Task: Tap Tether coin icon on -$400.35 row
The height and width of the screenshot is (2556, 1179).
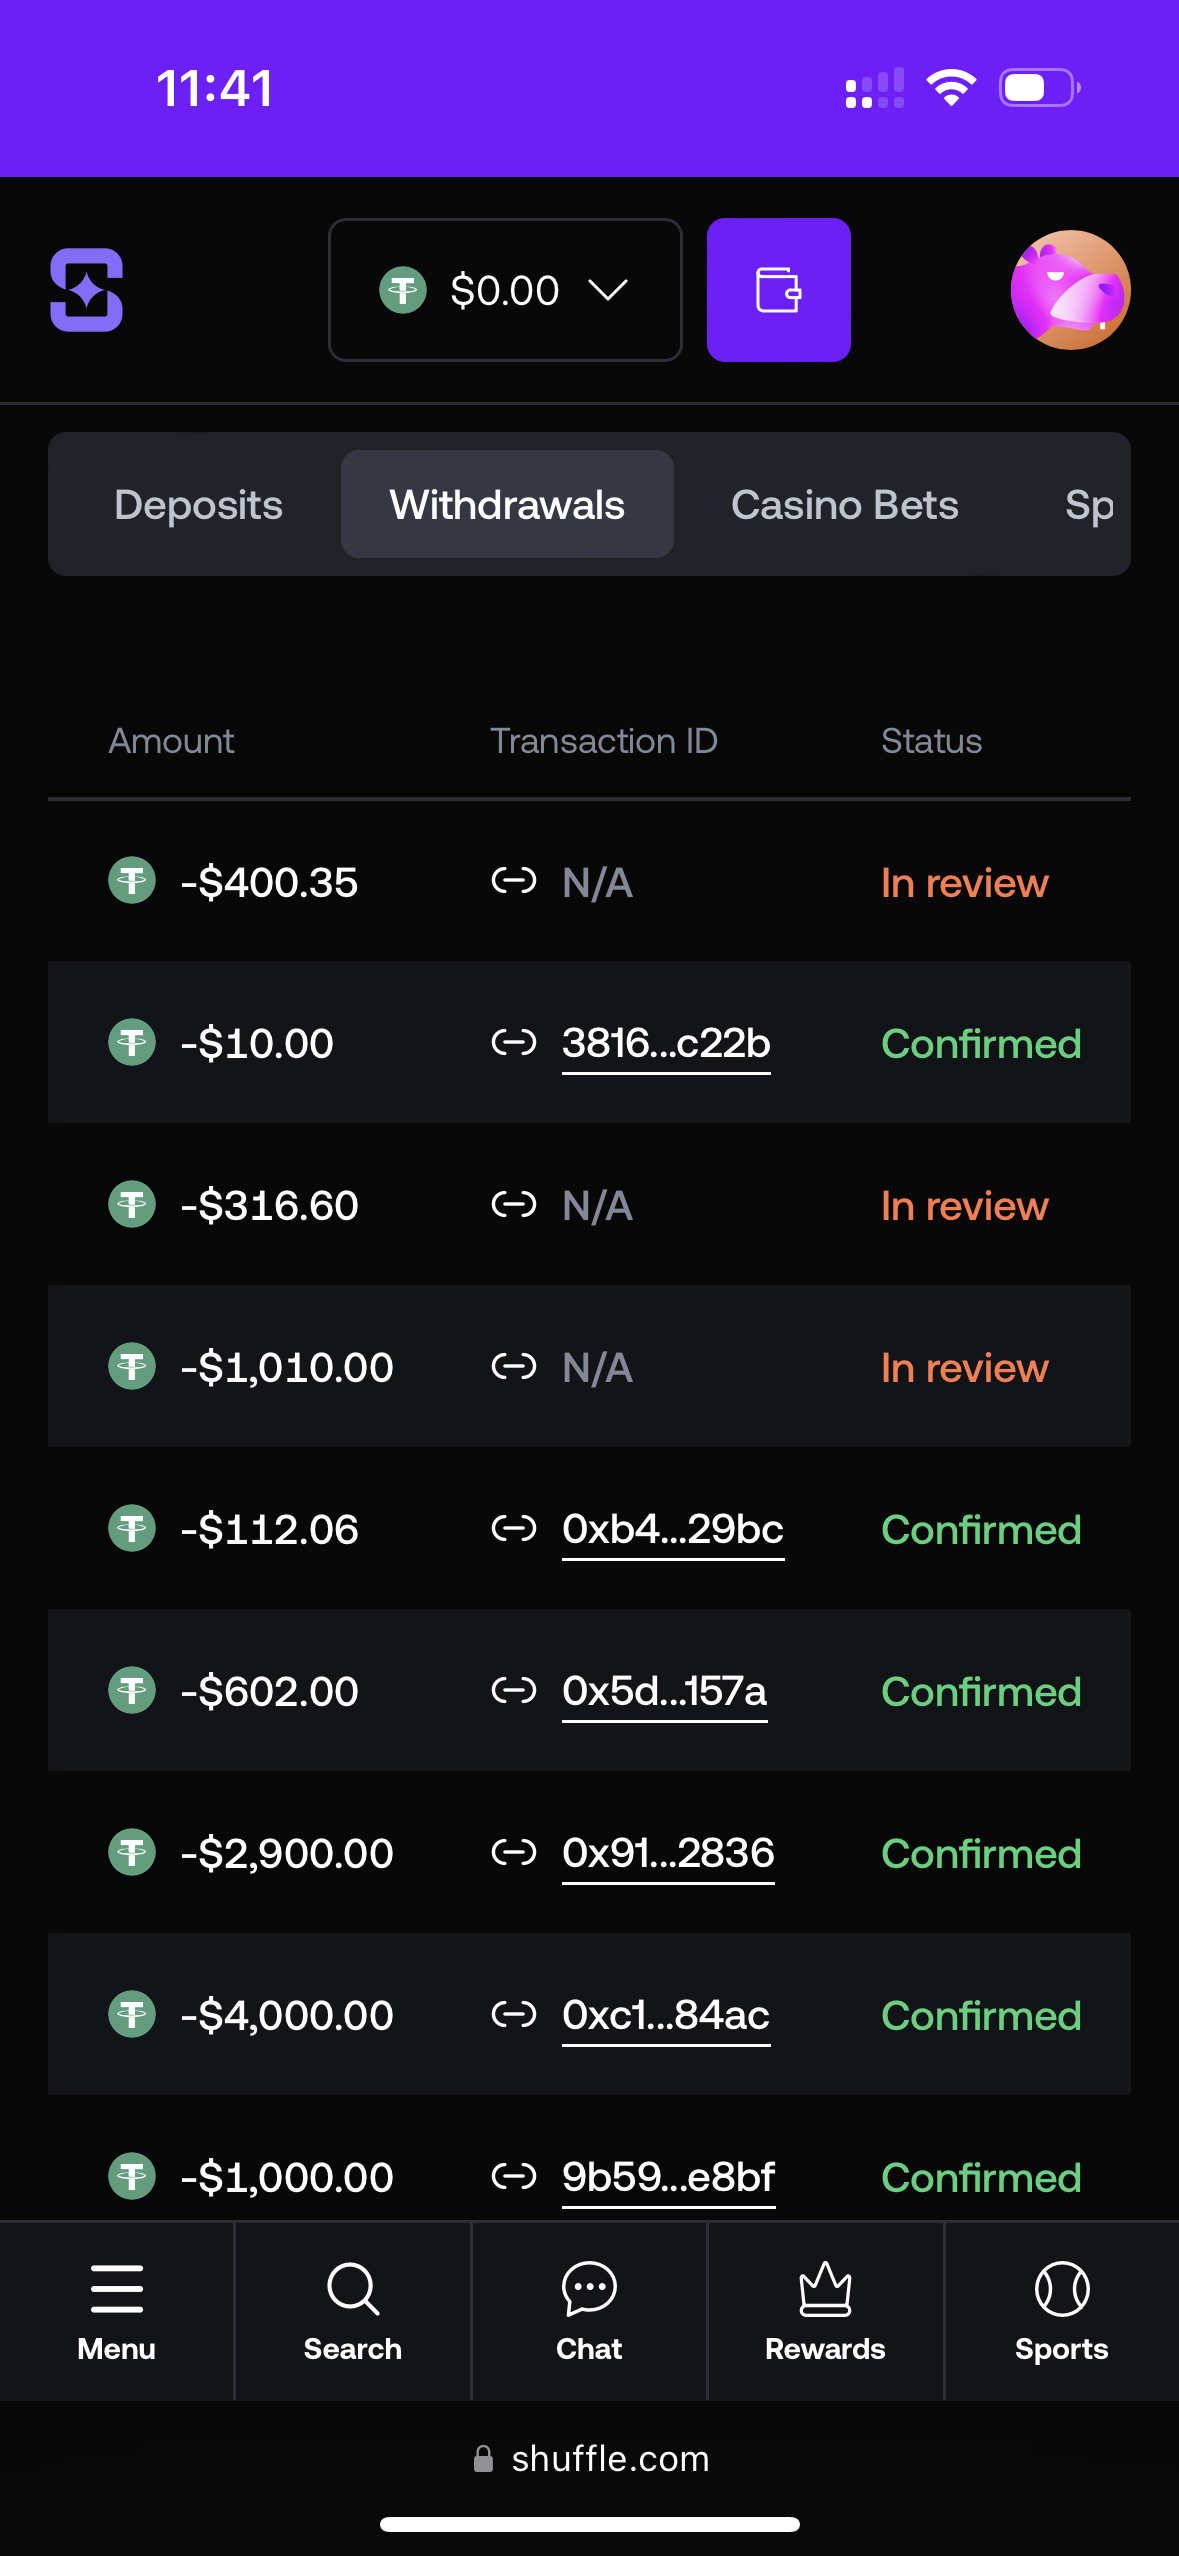Action: click(x=132, y=881)
